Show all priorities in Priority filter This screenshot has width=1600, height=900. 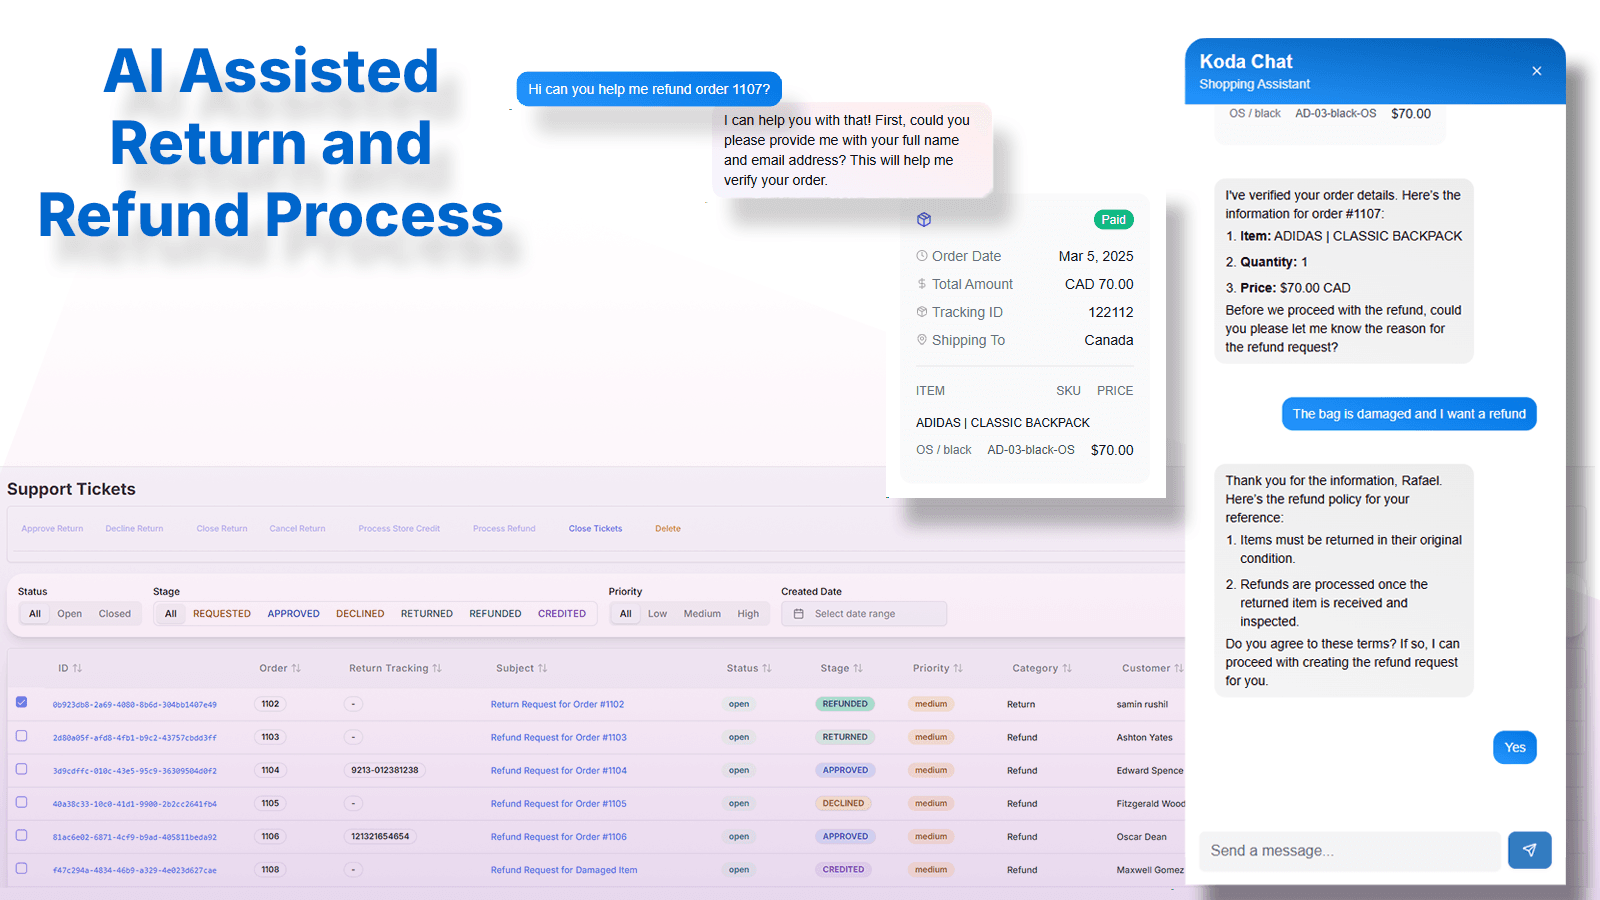pos(626,614)
